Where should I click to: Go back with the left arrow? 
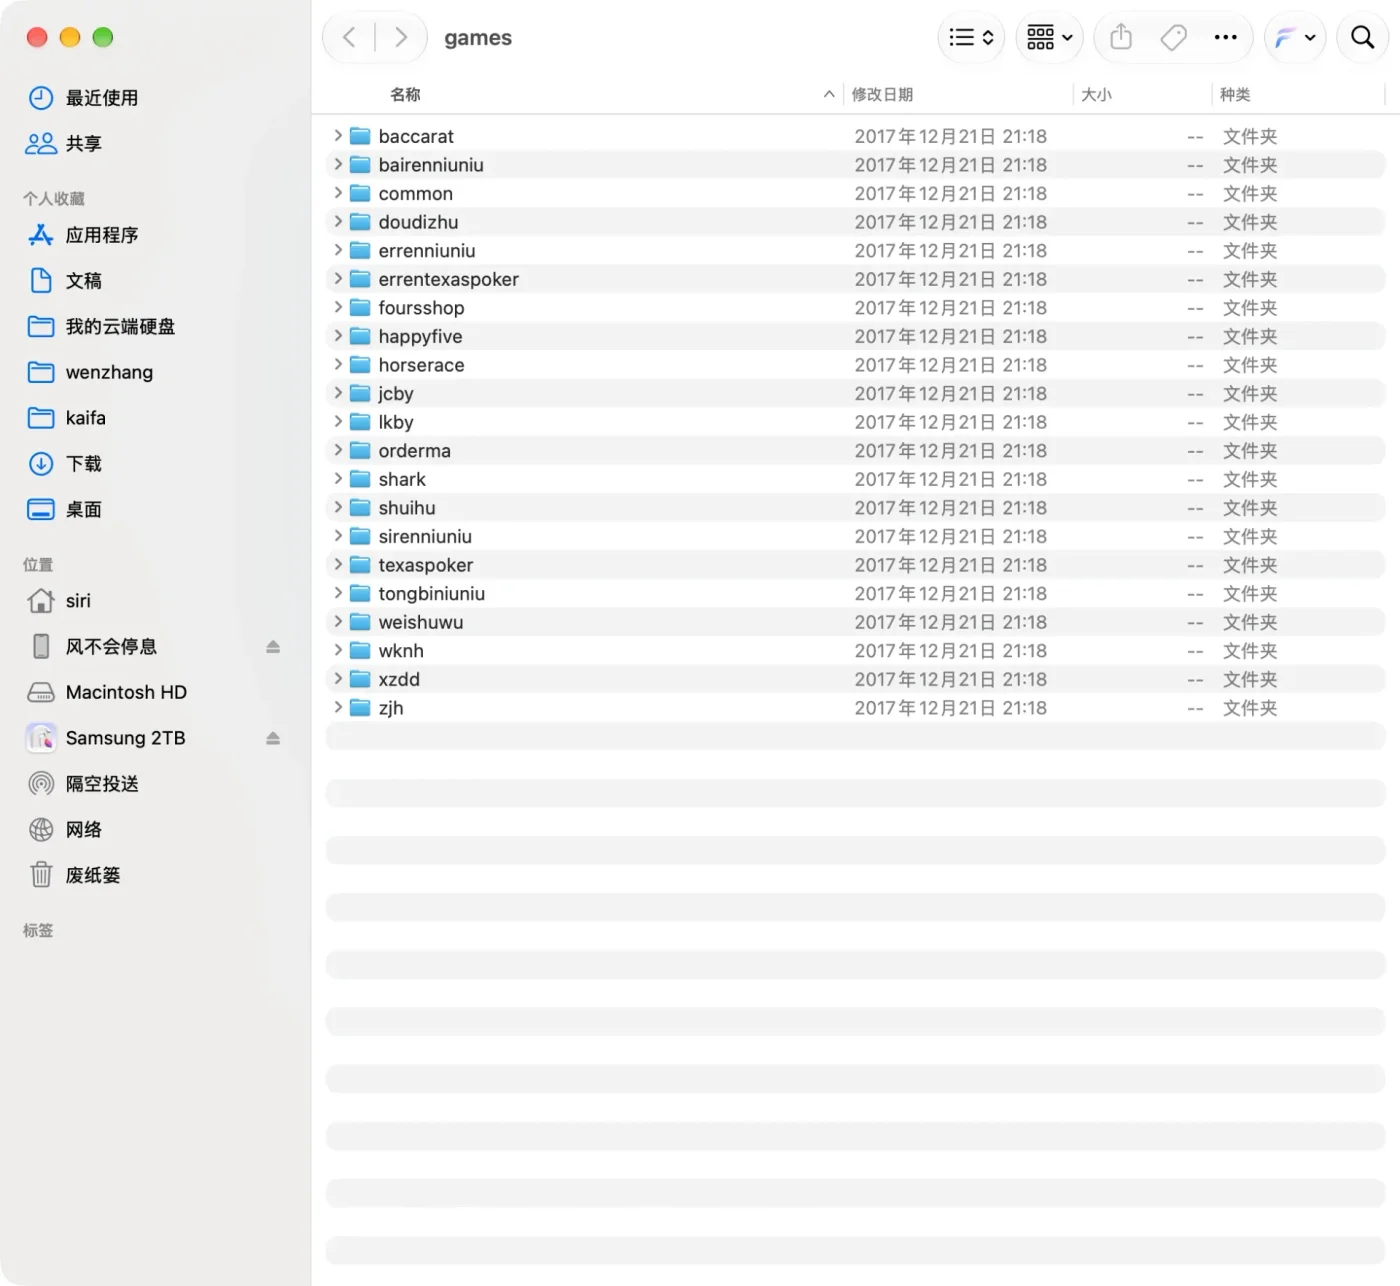tap(349, 38)
